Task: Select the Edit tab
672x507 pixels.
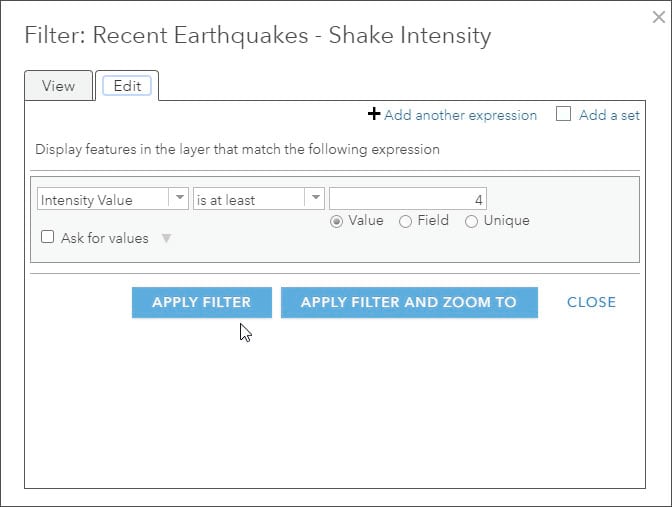Action: (x=127, y=86)
